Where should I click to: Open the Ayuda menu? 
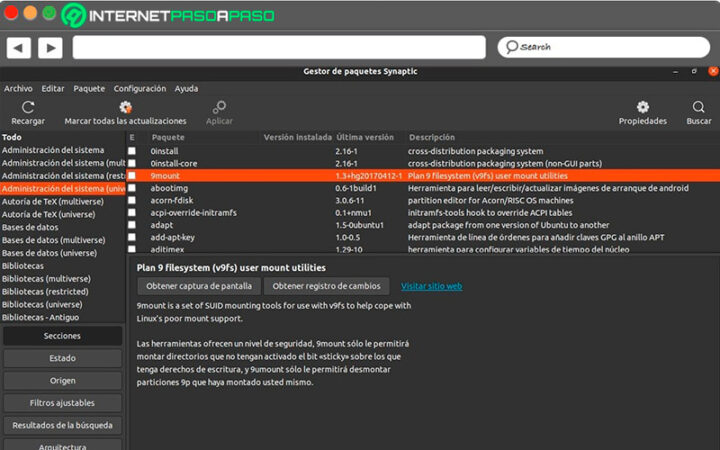186,89
